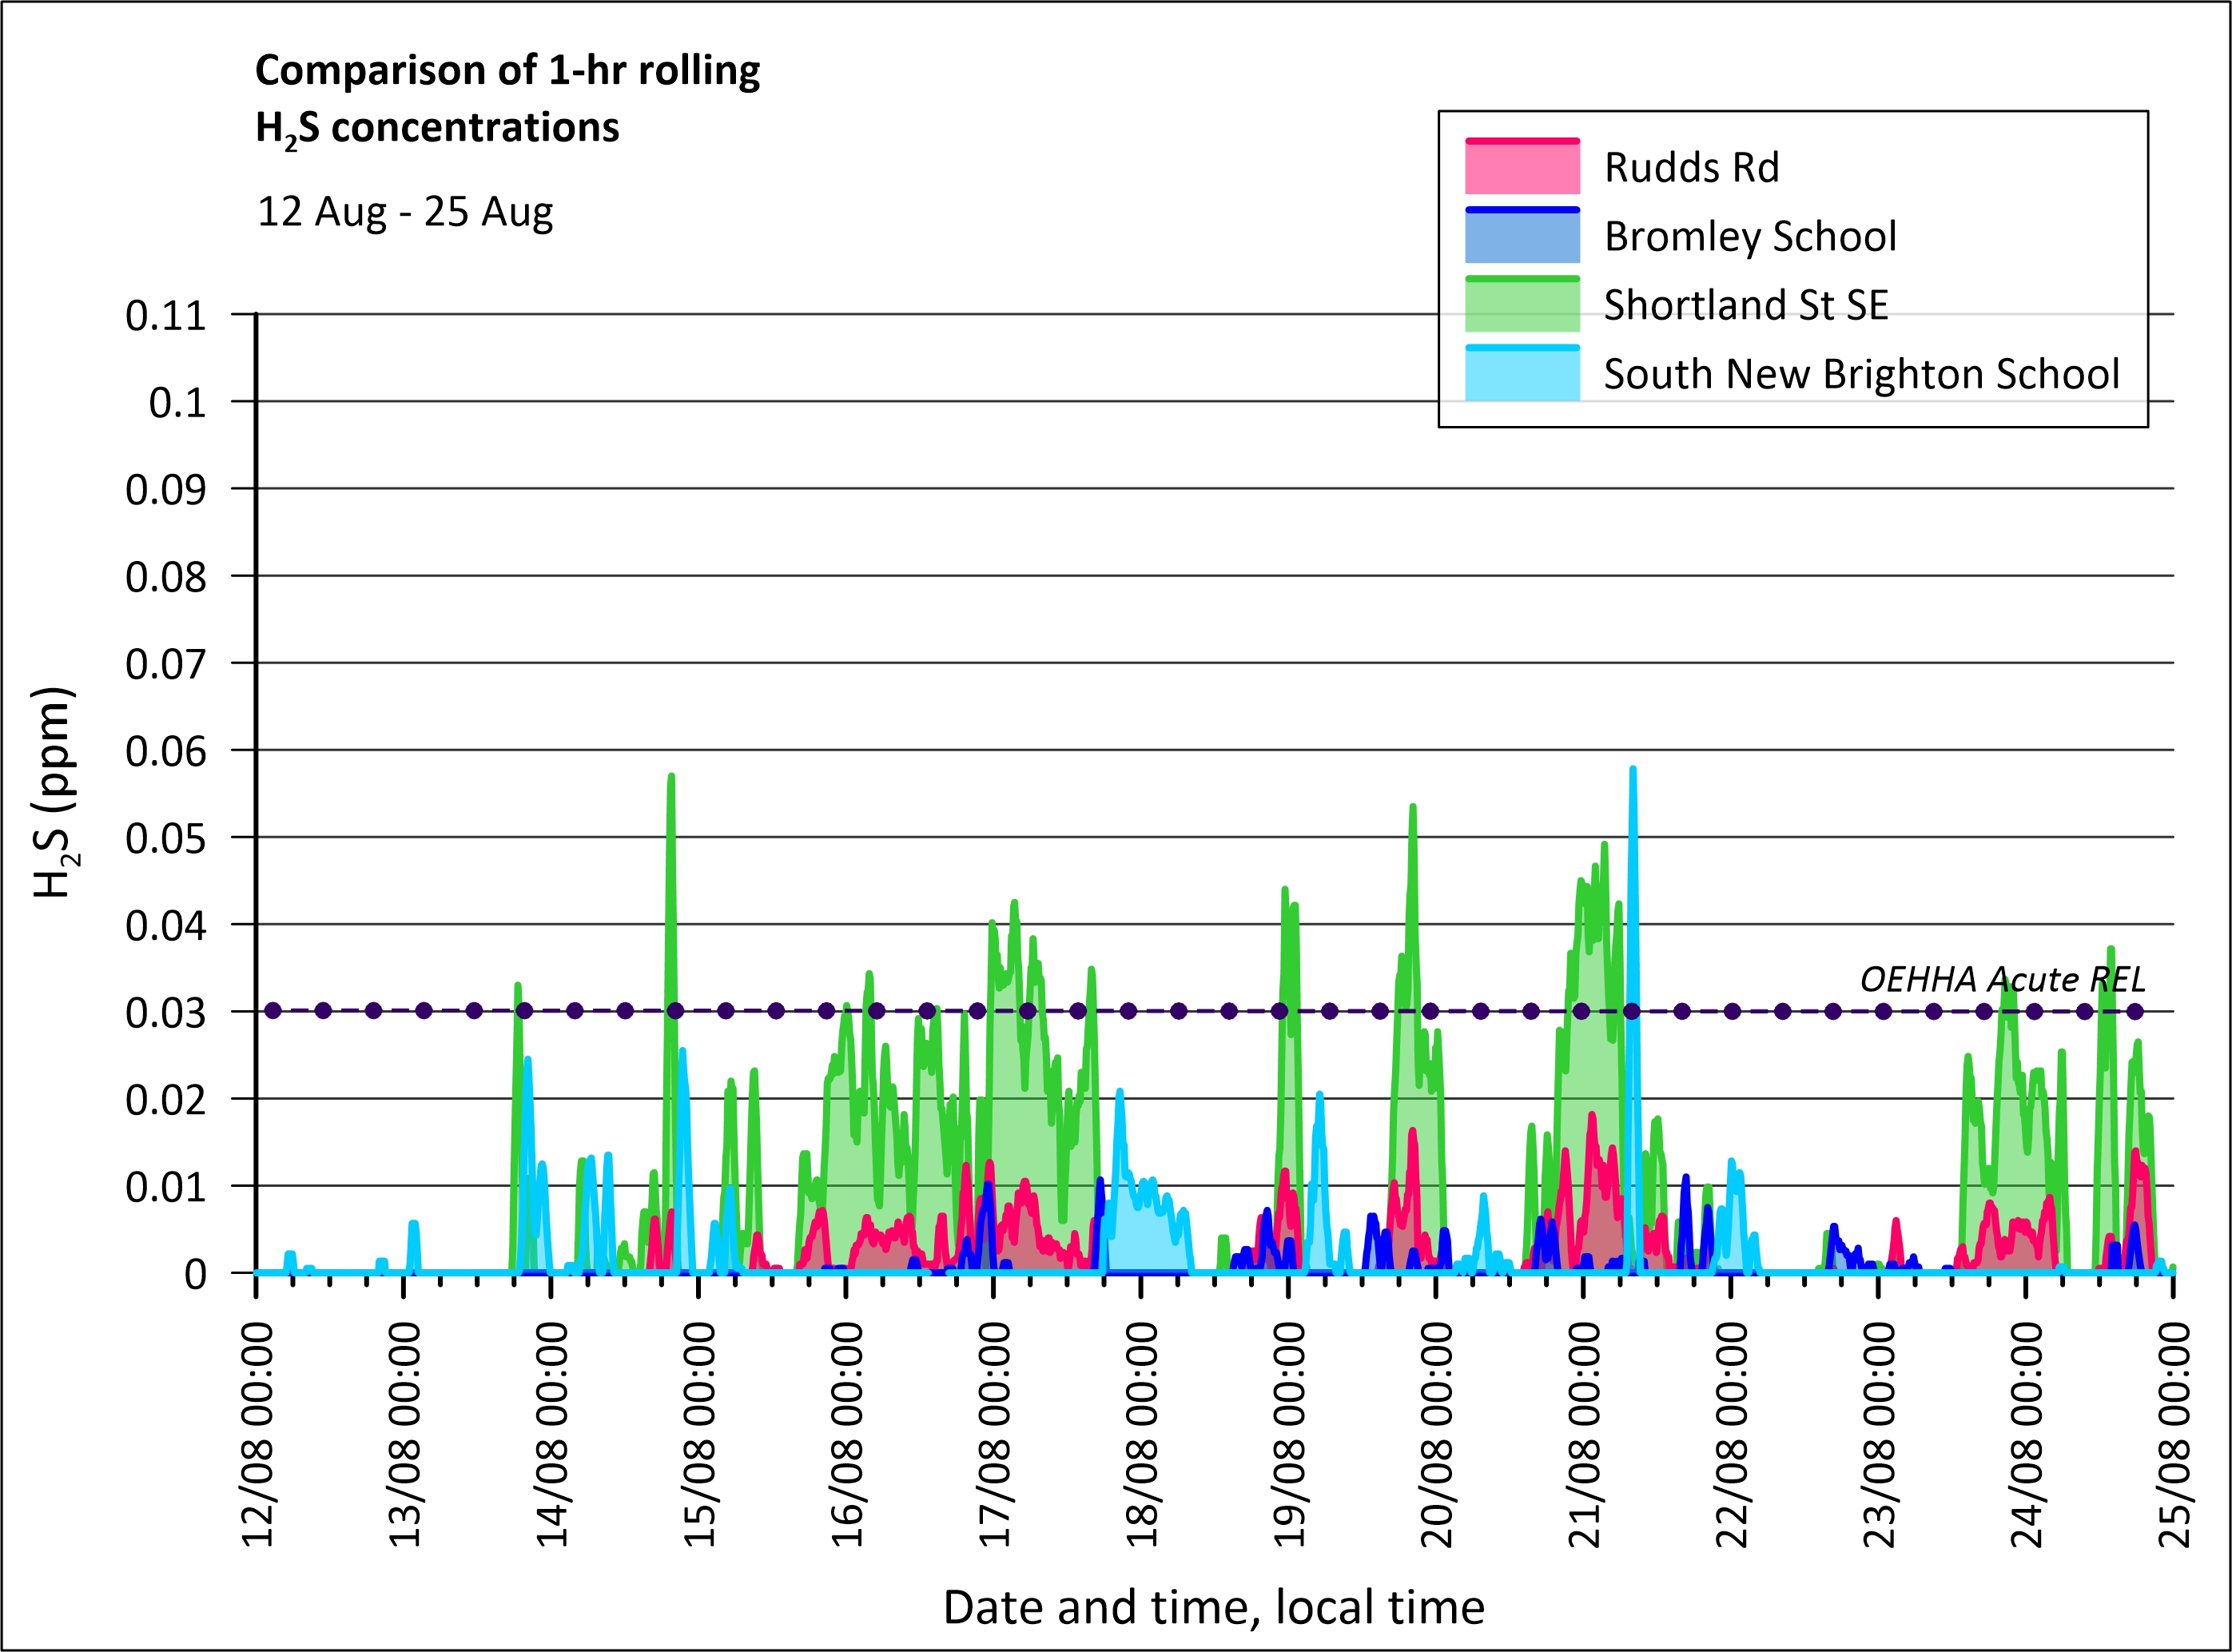Select the Bromley School legend label

click(x=1749, y=236)
